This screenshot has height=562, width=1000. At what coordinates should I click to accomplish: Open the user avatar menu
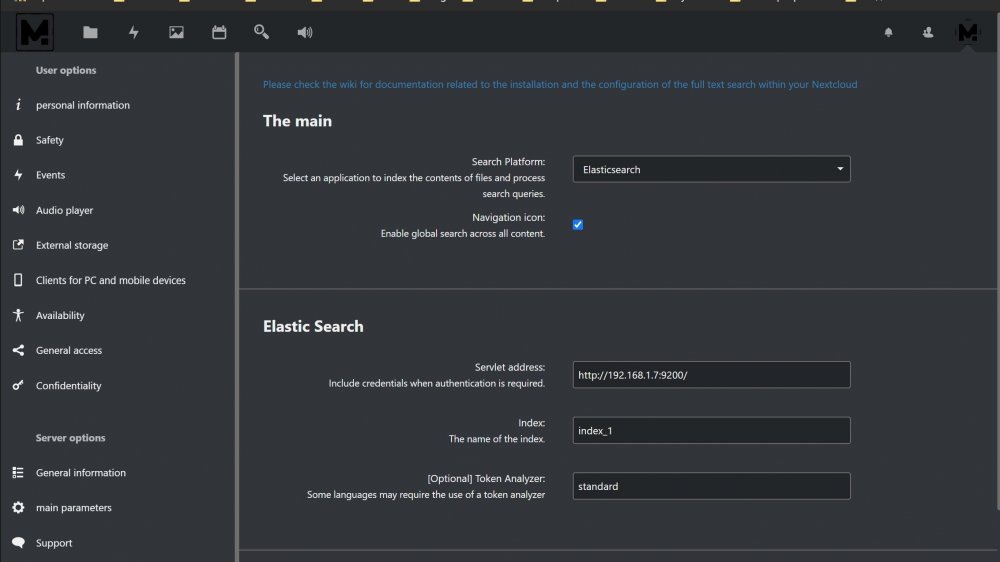coord(967,32)
